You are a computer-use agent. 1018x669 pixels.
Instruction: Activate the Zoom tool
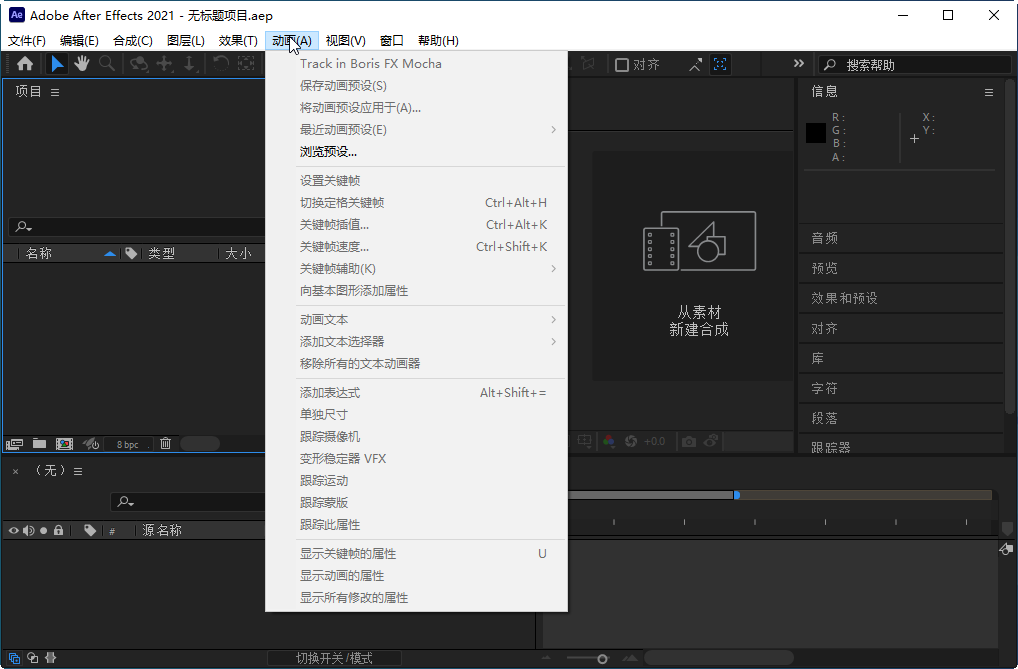tap(106, 64)
